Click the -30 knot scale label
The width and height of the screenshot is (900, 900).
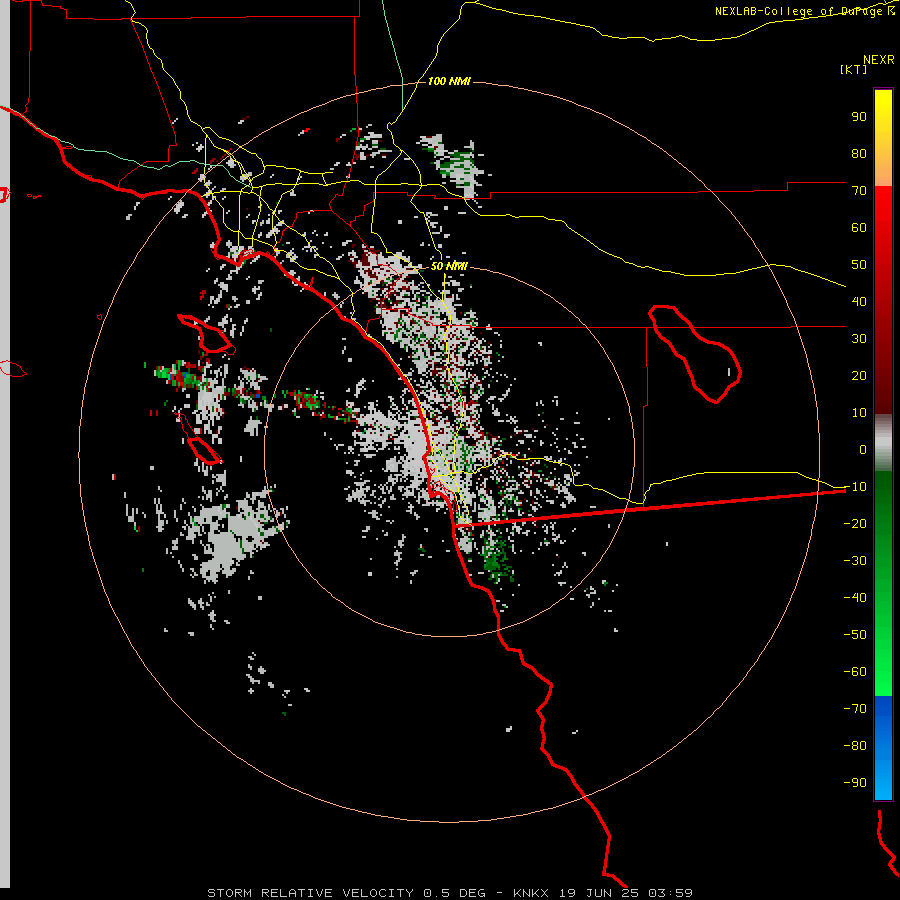(855, 561)
